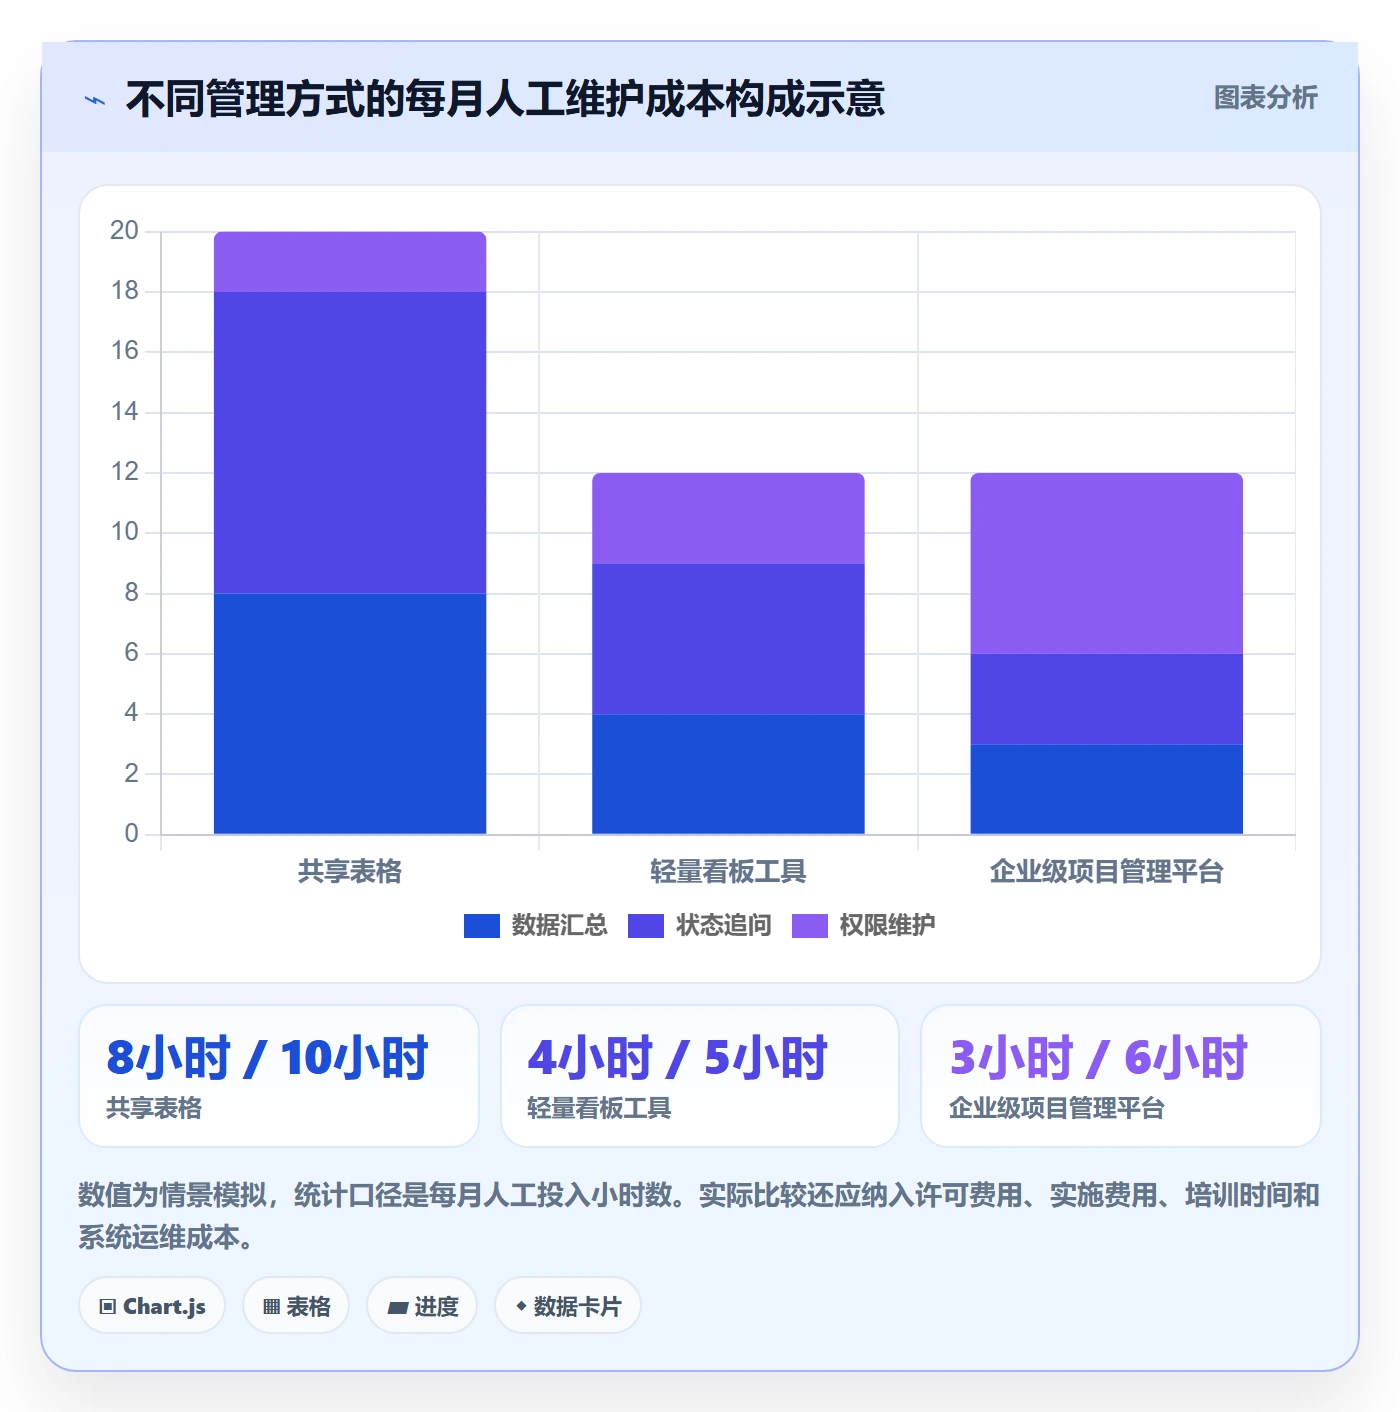This screenshot has height=1412, width=1400.
Task: Open the 3小时 / 6小时 企业级项目管理平台 card
Action: pyautogui.click(x=1121, y=1076)
